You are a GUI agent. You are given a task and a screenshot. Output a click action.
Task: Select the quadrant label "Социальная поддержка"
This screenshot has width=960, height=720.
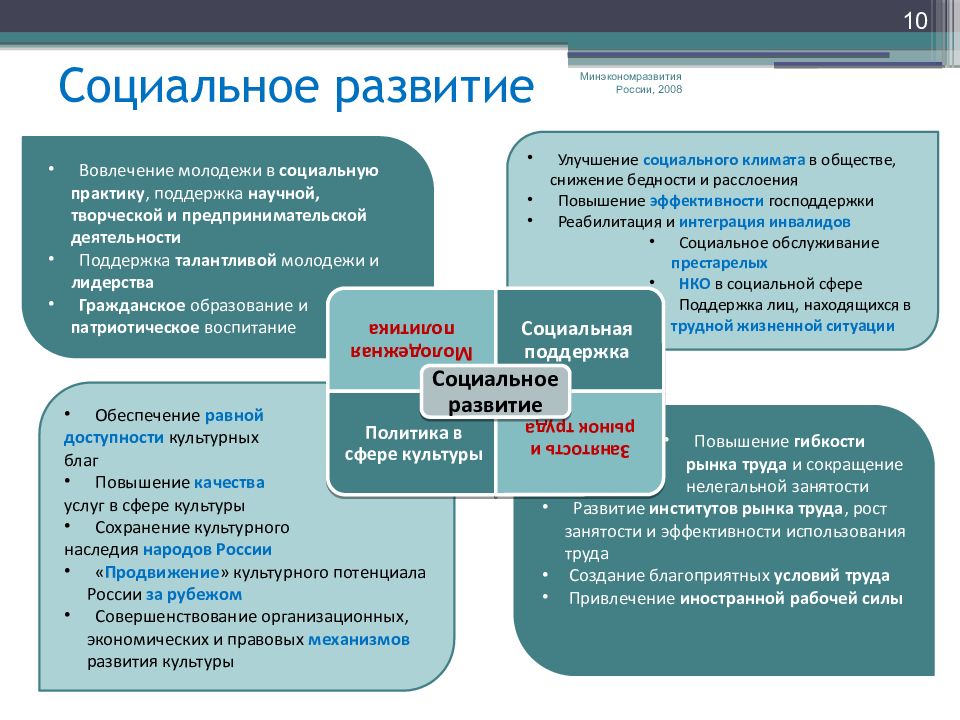click(x=576, y=340)
